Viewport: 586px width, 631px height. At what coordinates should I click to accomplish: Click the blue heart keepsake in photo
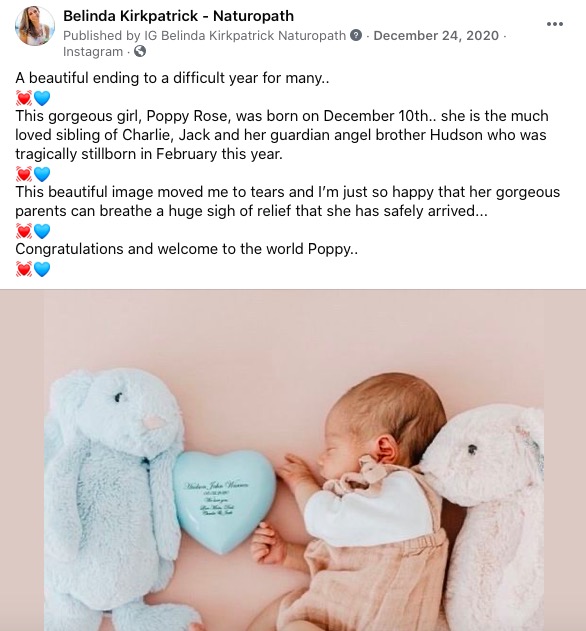point(225,500)
